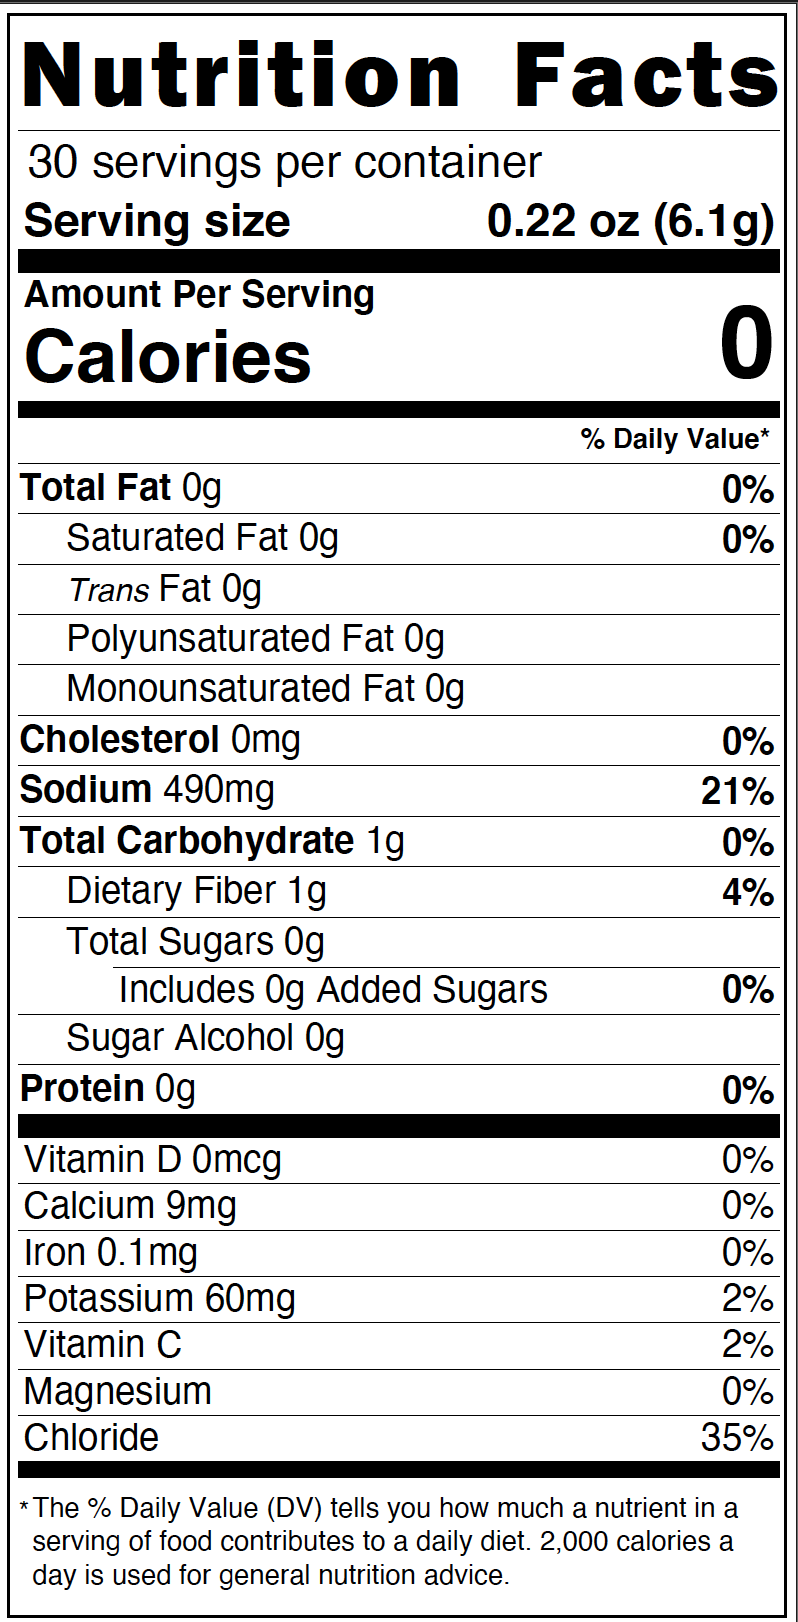Screen dimensions: 798x1622
Task: Click the Saturated Fat 0g line
Action: click(x=202, y=538)
